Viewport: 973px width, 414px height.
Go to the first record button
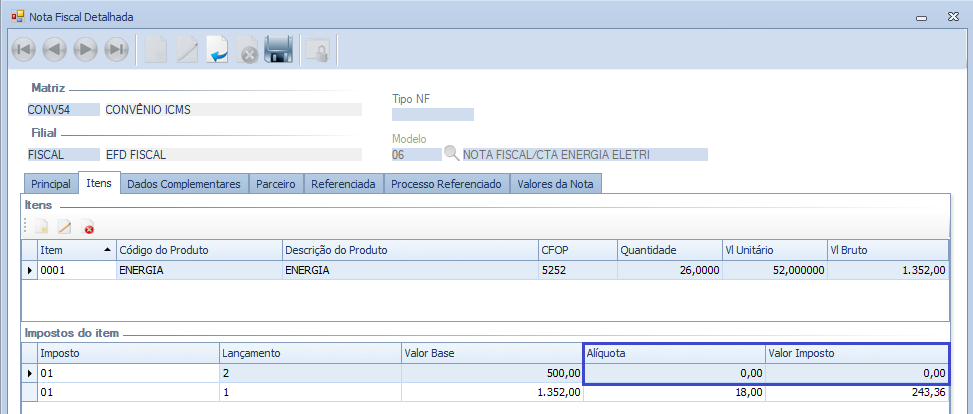24,49
